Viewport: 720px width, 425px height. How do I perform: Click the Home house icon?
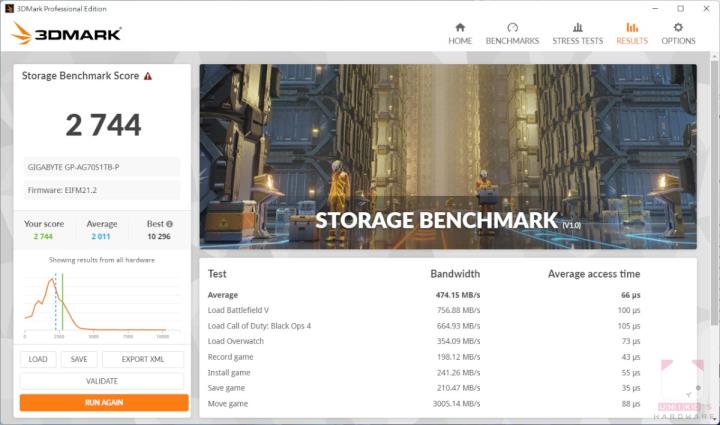(x=460, y=27)
